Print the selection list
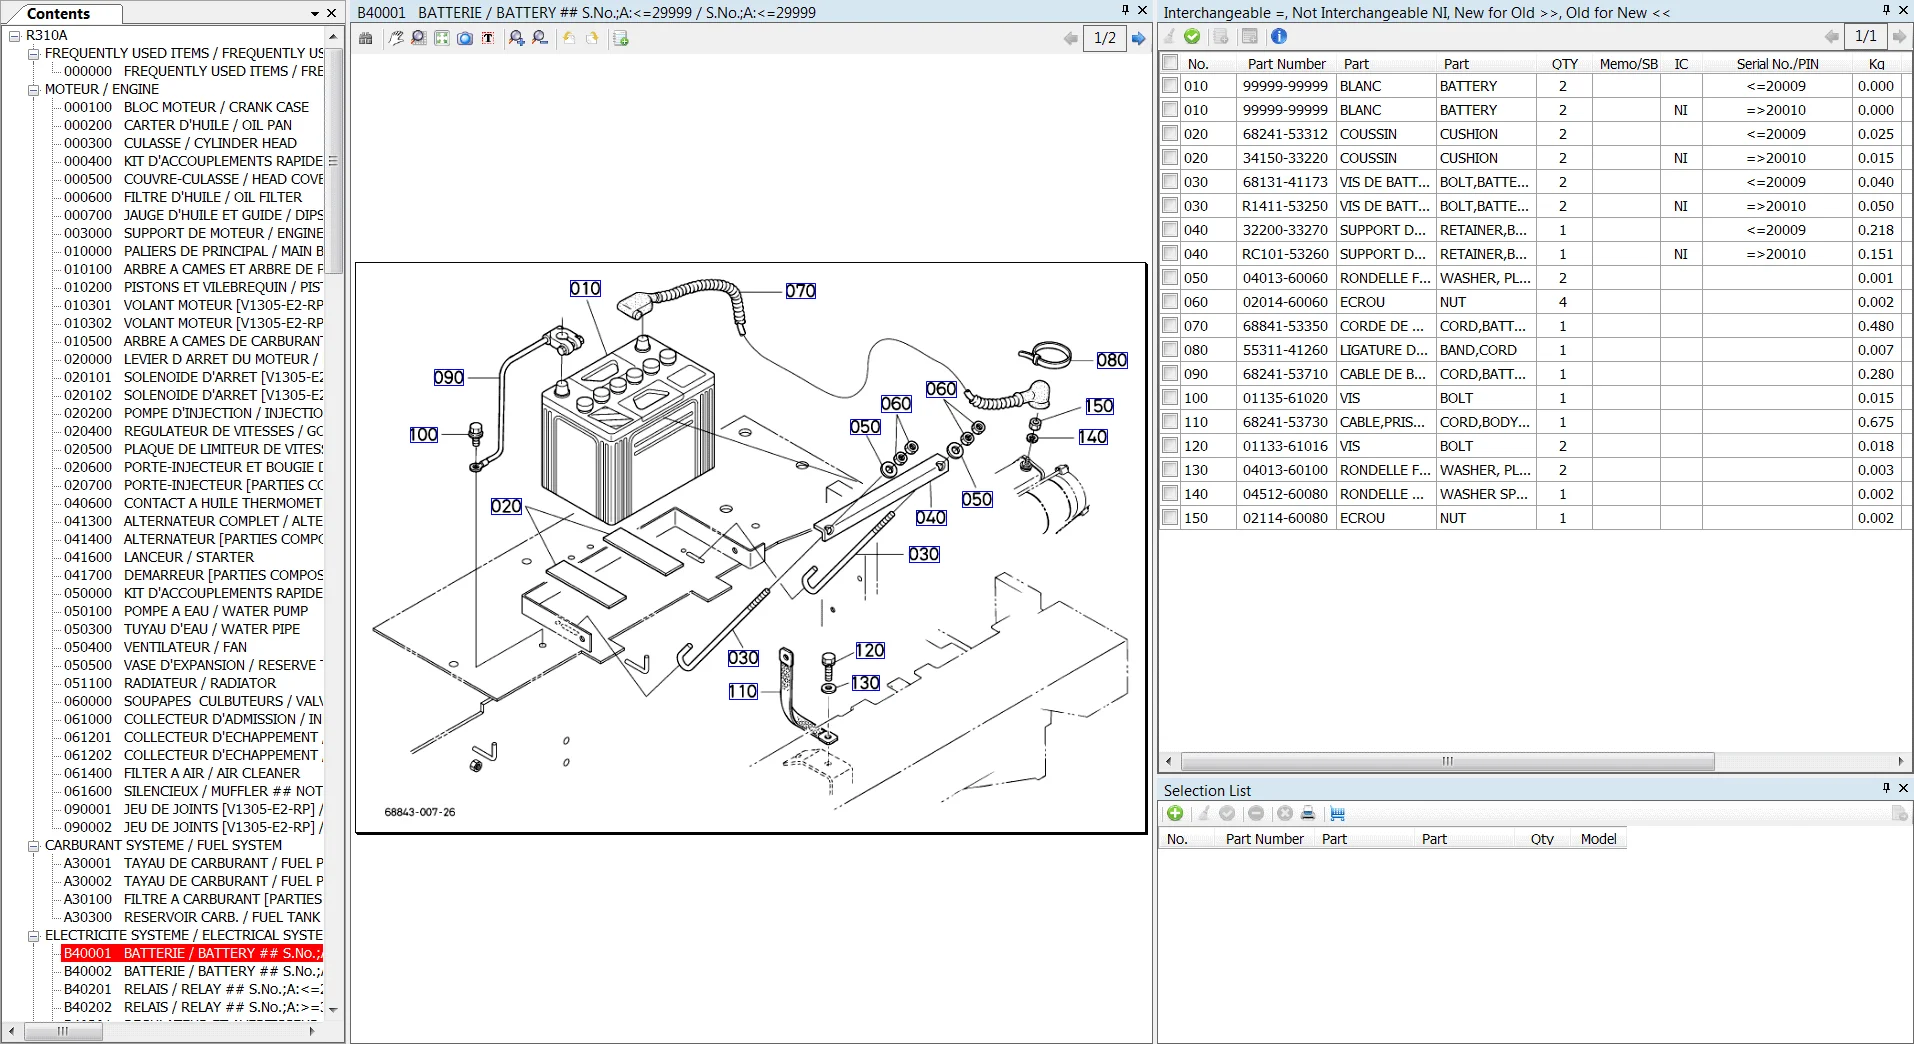 point(1307,814)
